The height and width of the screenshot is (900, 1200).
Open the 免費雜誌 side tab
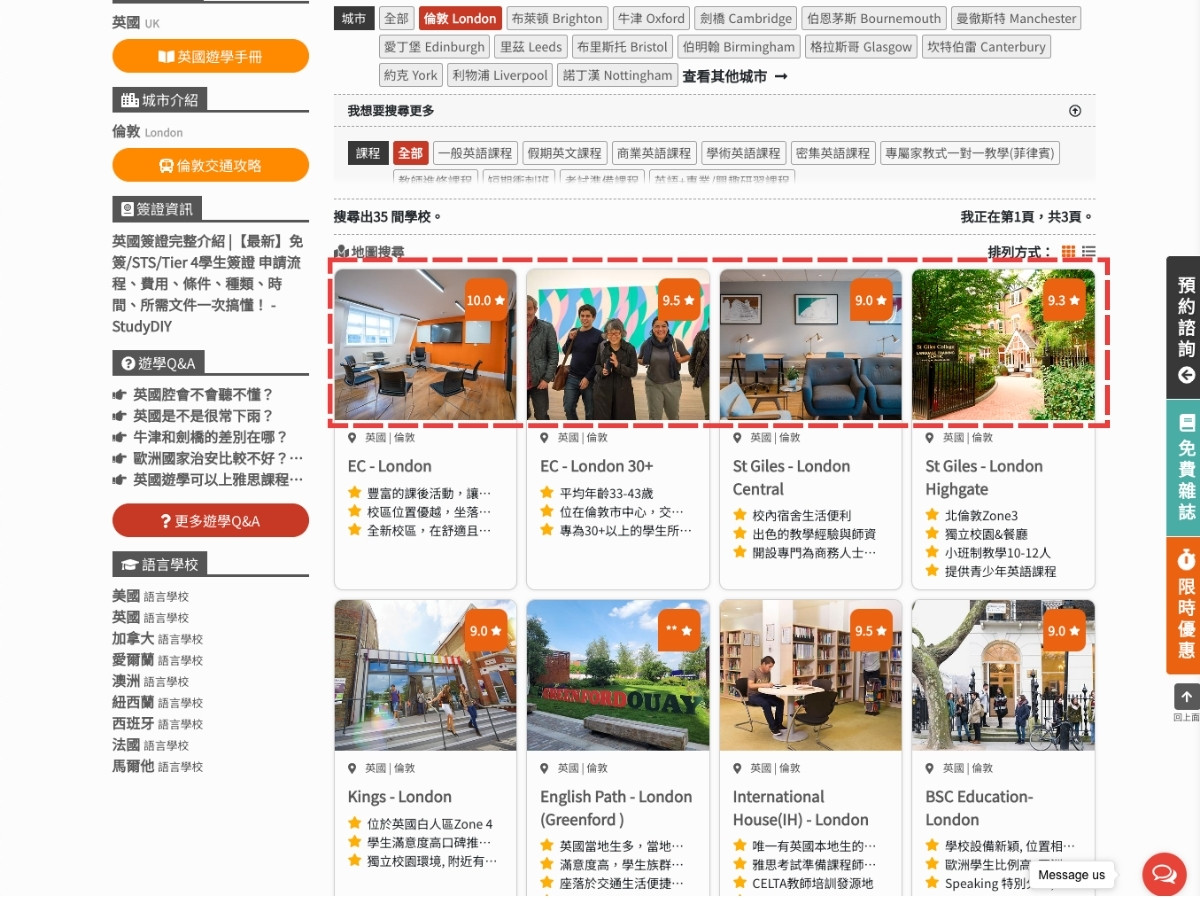point(1185,468)
